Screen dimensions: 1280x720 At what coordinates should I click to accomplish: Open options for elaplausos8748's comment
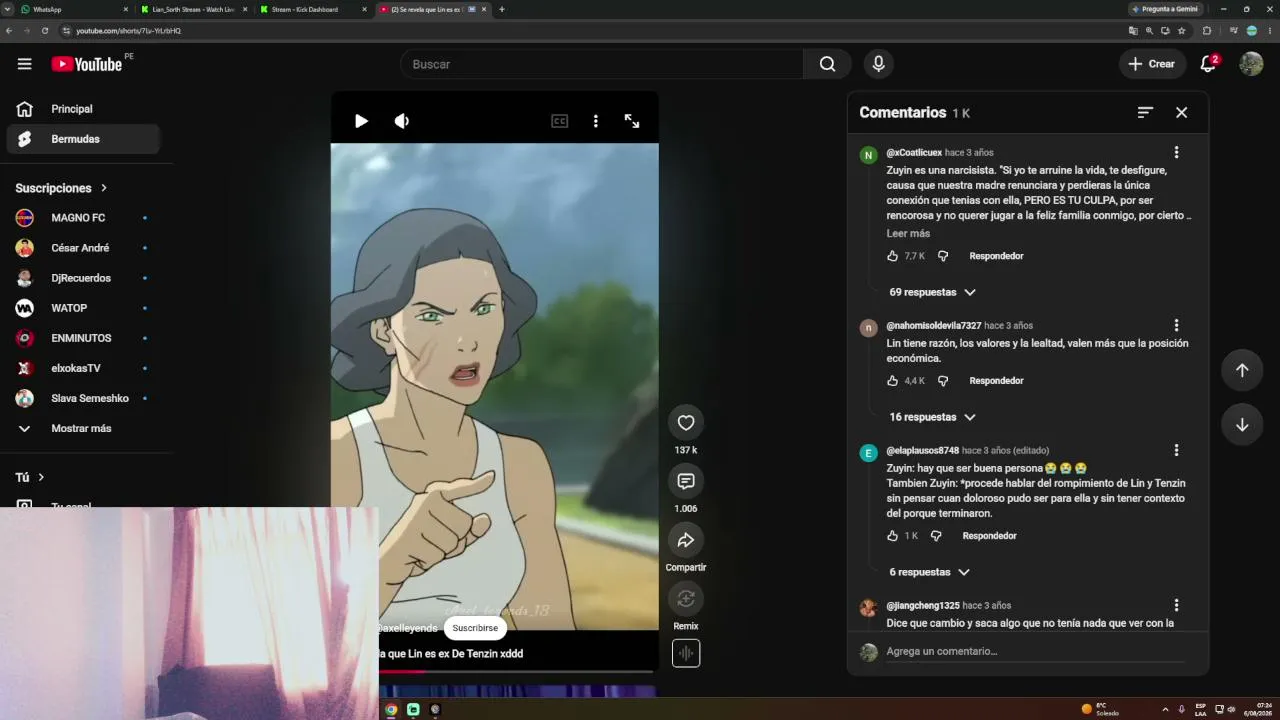click(x=1176, y=451)
